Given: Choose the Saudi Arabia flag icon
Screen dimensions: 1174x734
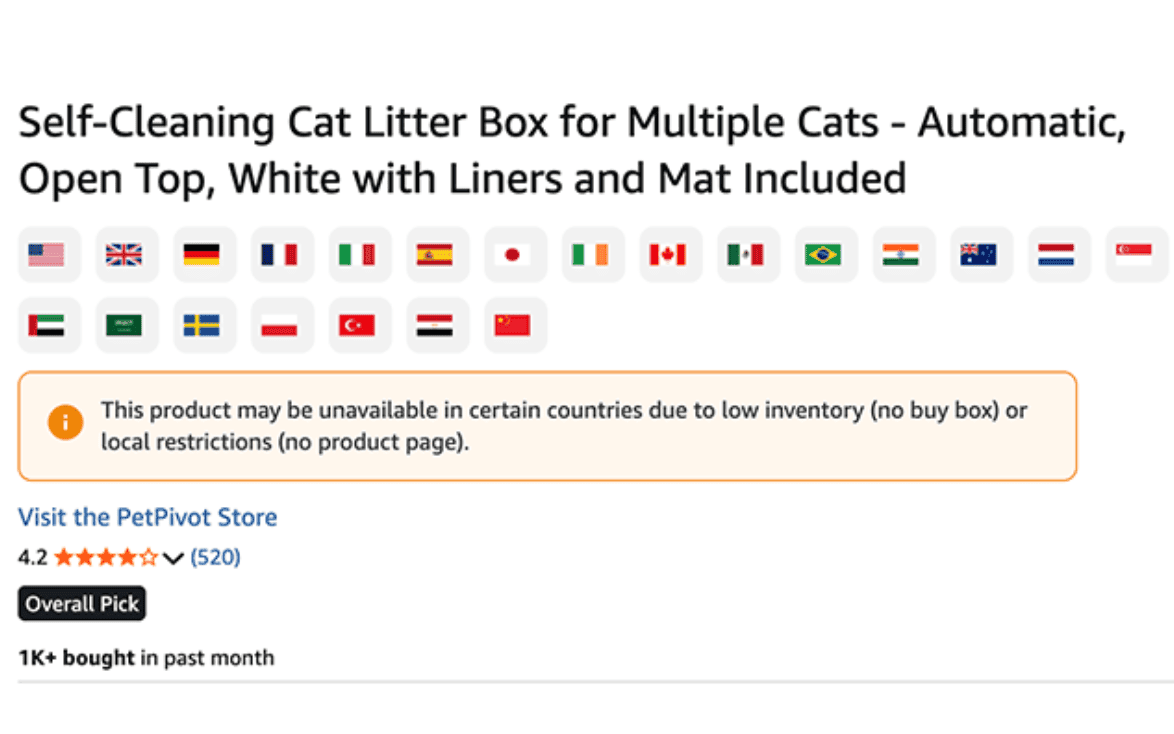Looking at the screenshot, I should 124,325.
